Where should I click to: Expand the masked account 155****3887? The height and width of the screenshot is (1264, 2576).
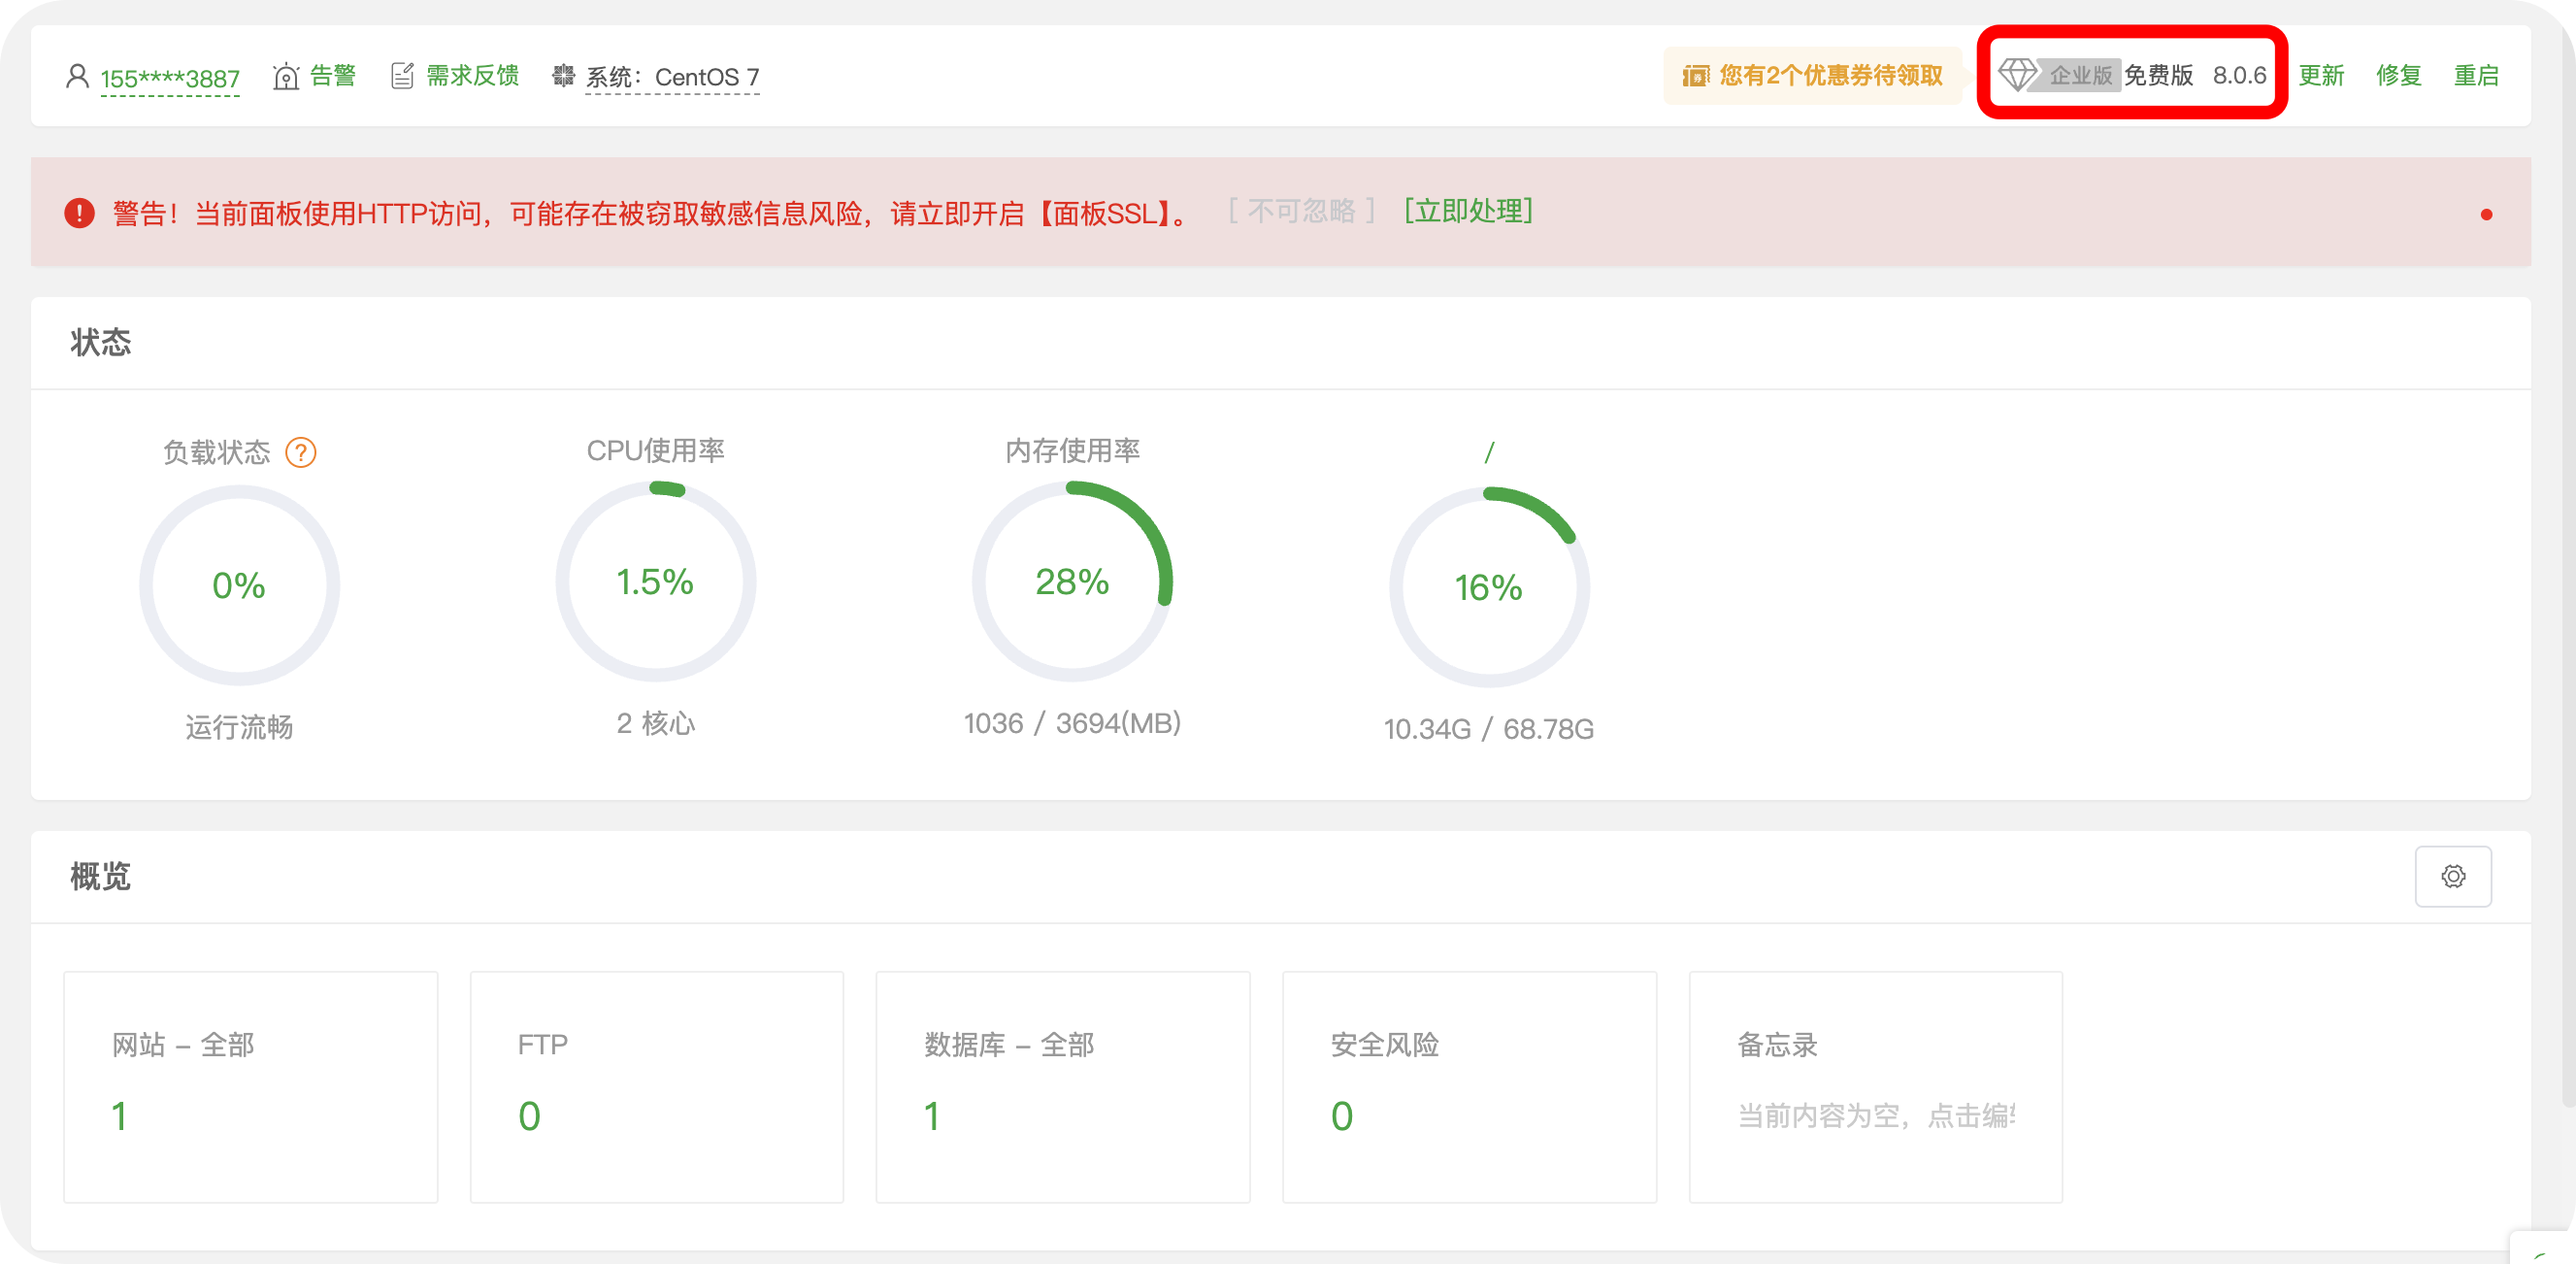[x=169, y=75]
